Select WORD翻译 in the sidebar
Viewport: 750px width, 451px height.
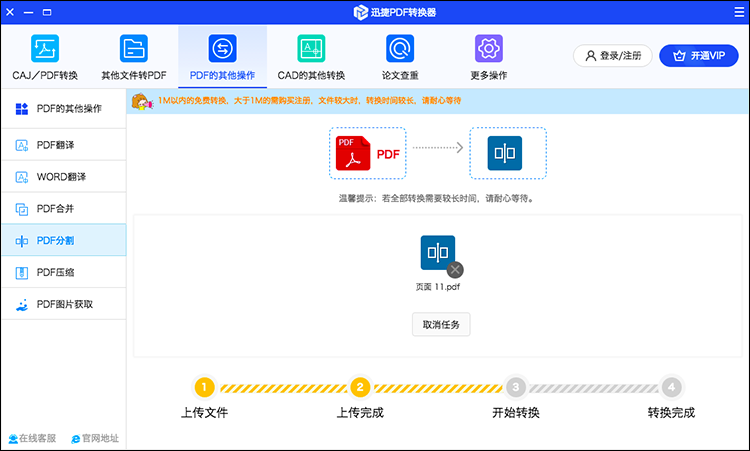[64, 177]
